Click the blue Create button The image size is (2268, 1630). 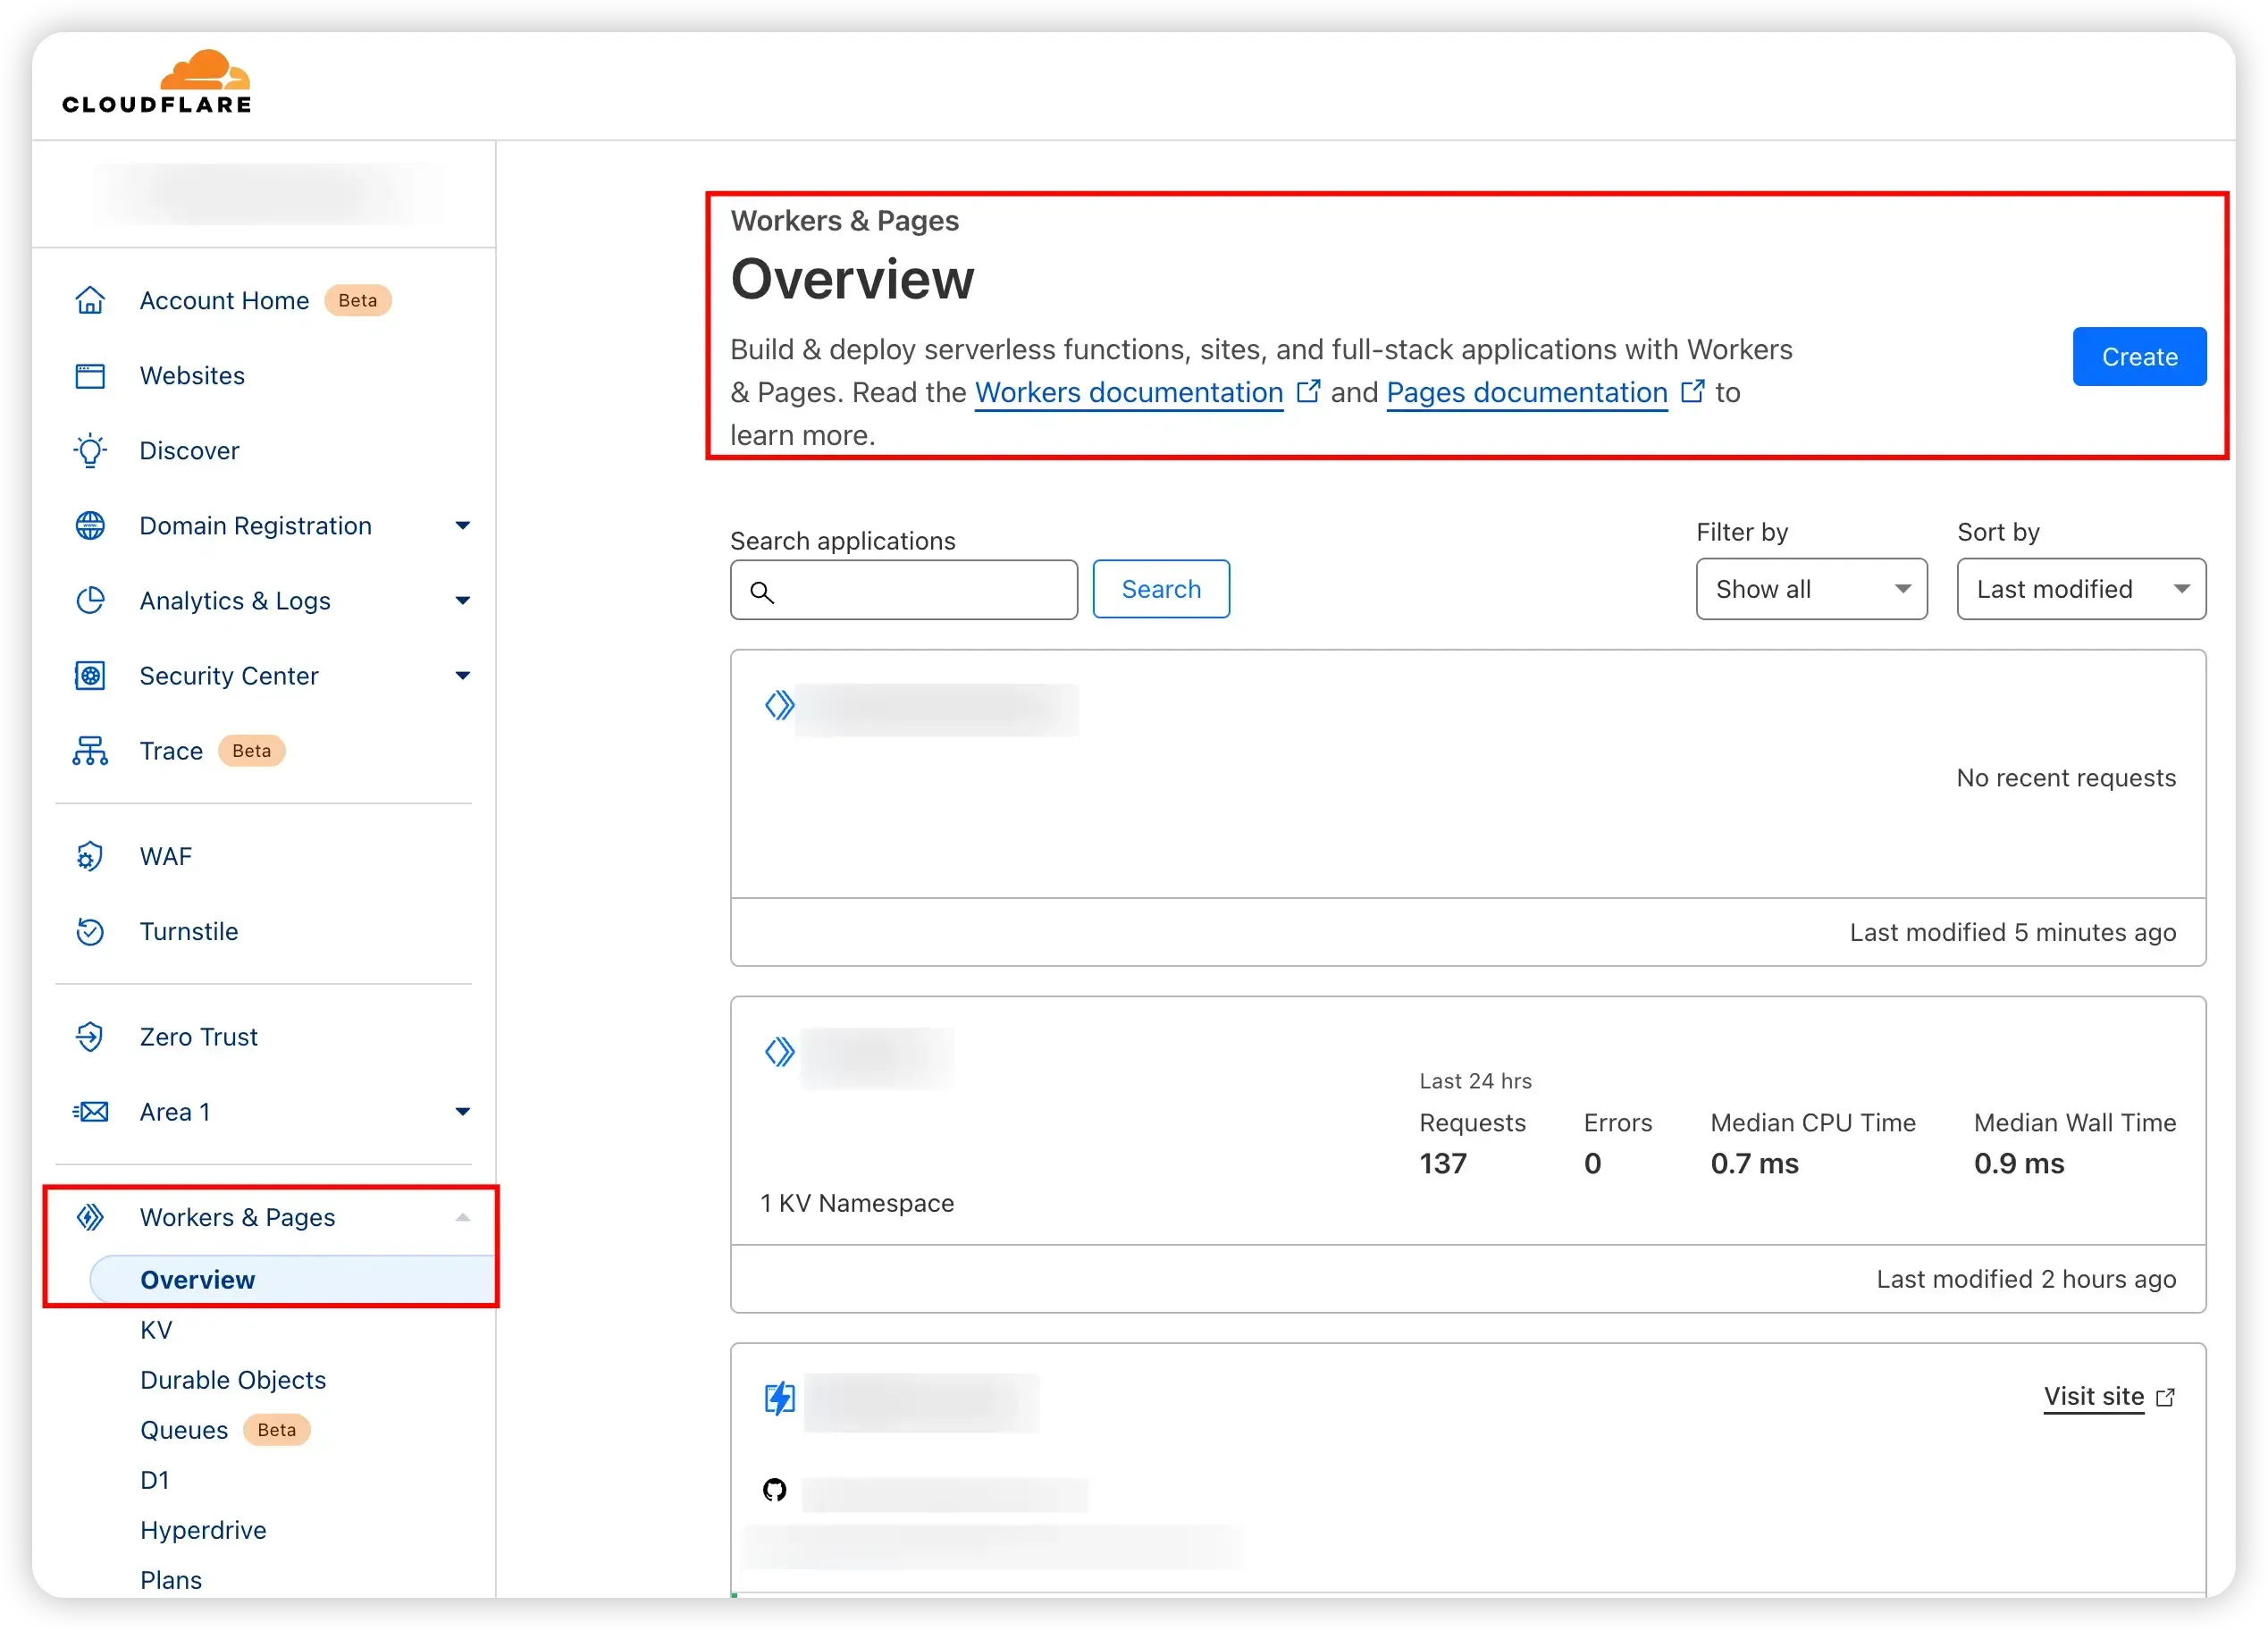[2139, 357]
